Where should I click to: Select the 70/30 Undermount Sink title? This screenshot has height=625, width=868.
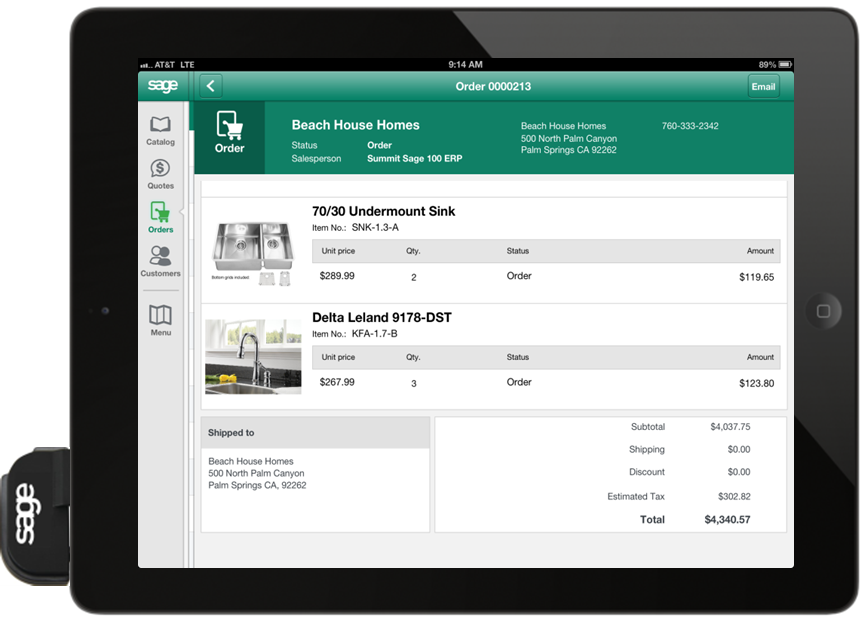[x=383, y=211]
